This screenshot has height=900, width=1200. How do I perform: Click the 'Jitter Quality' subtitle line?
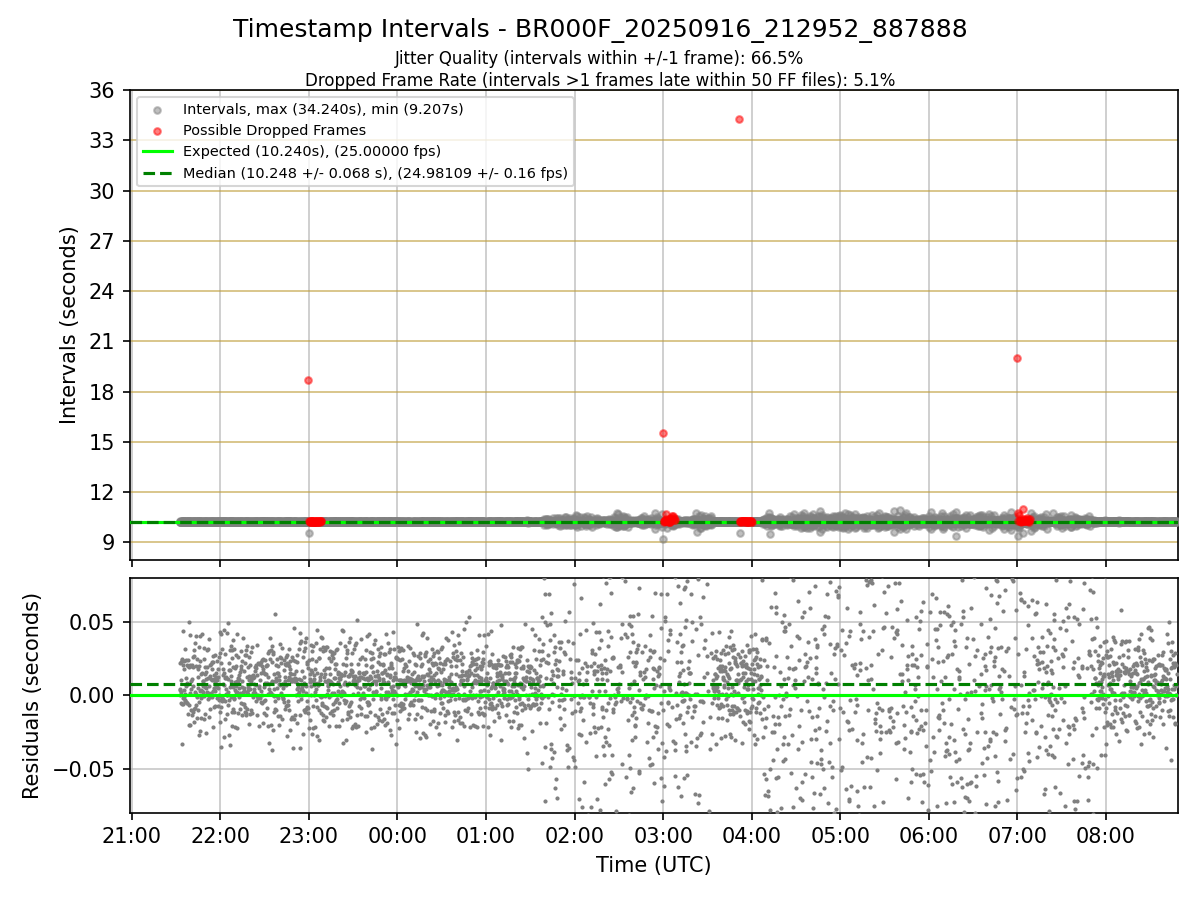tap(599, 58)
